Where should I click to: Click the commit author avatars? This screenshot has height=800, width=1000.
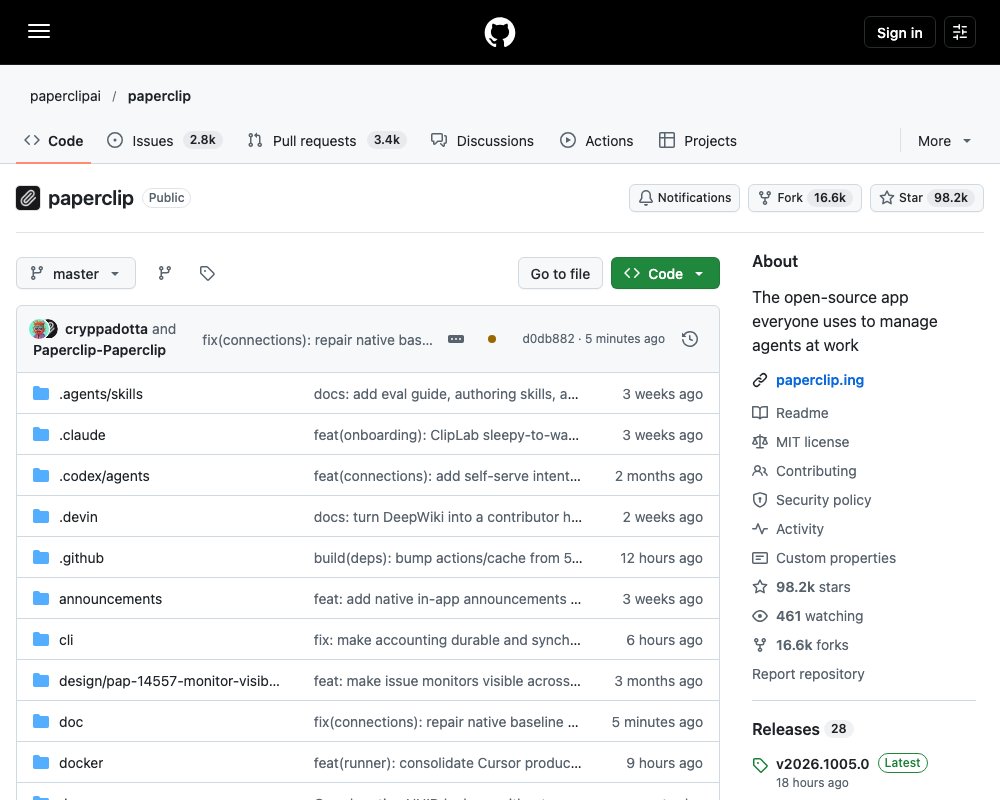43,329
